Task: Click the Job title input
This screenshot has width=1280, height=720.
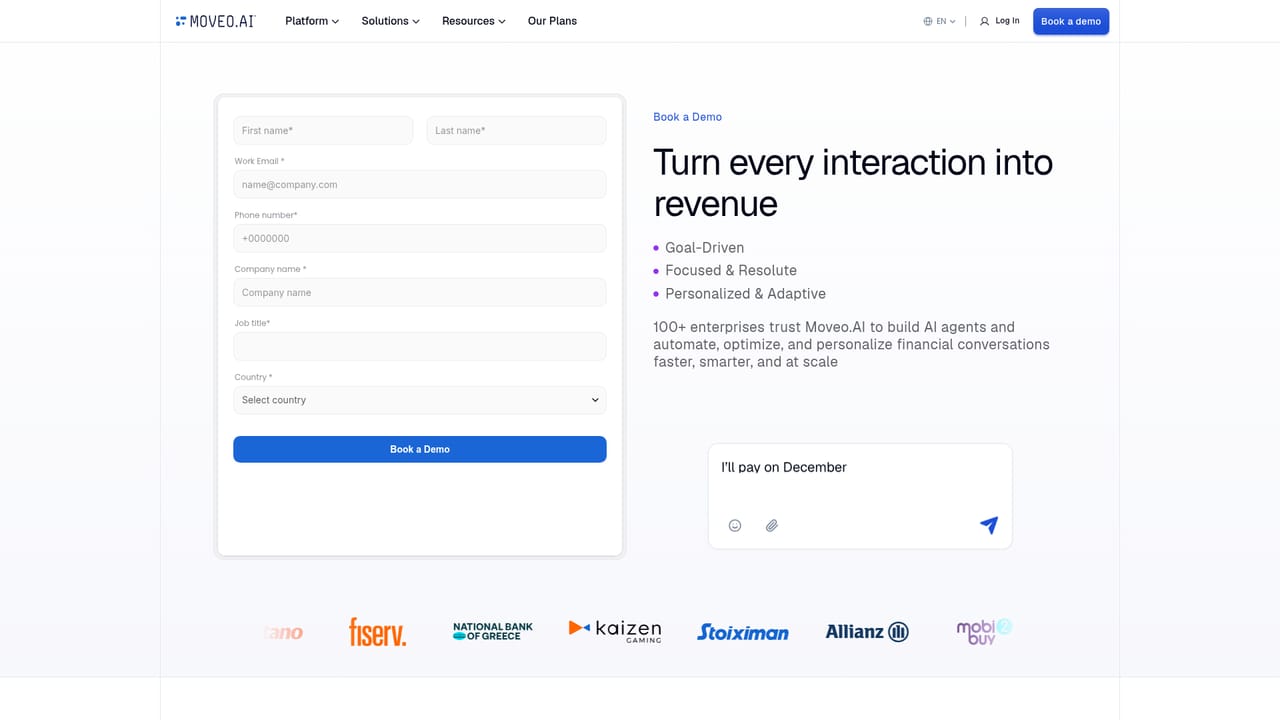Action: tap(420, 346)
